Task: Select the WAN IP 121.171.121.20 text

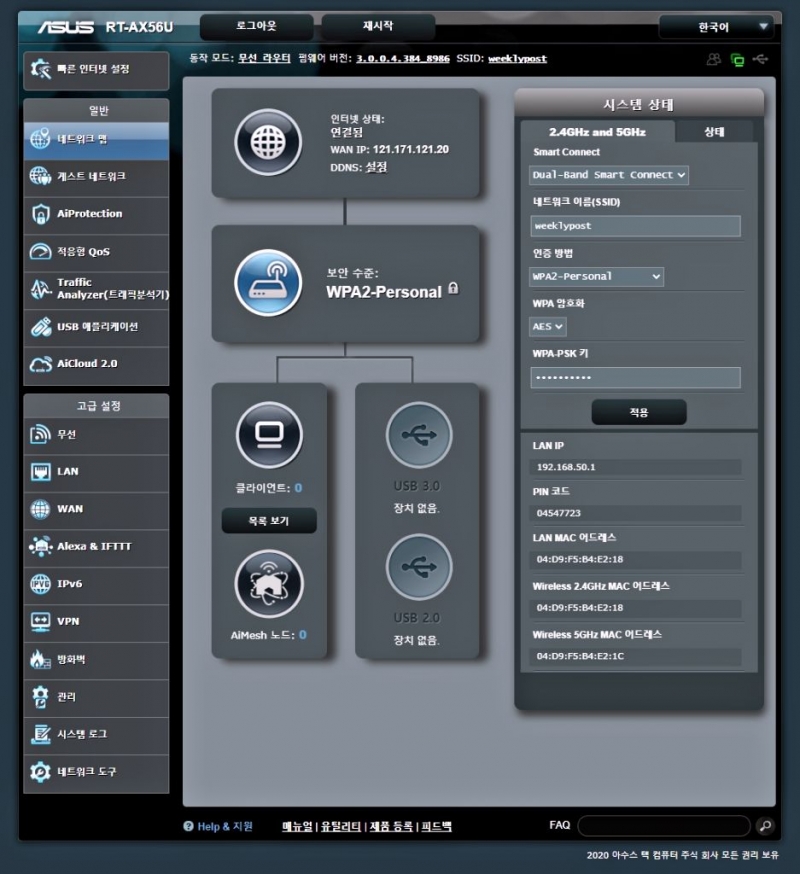Action: pos(410,149)
